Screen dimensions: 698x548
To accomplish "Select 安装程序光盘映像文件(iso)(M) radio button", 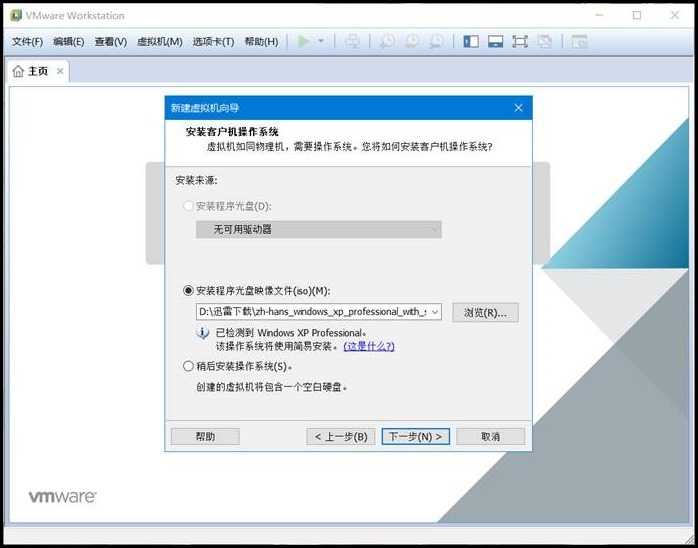I will pyautogui.click(x=188, y=291).
